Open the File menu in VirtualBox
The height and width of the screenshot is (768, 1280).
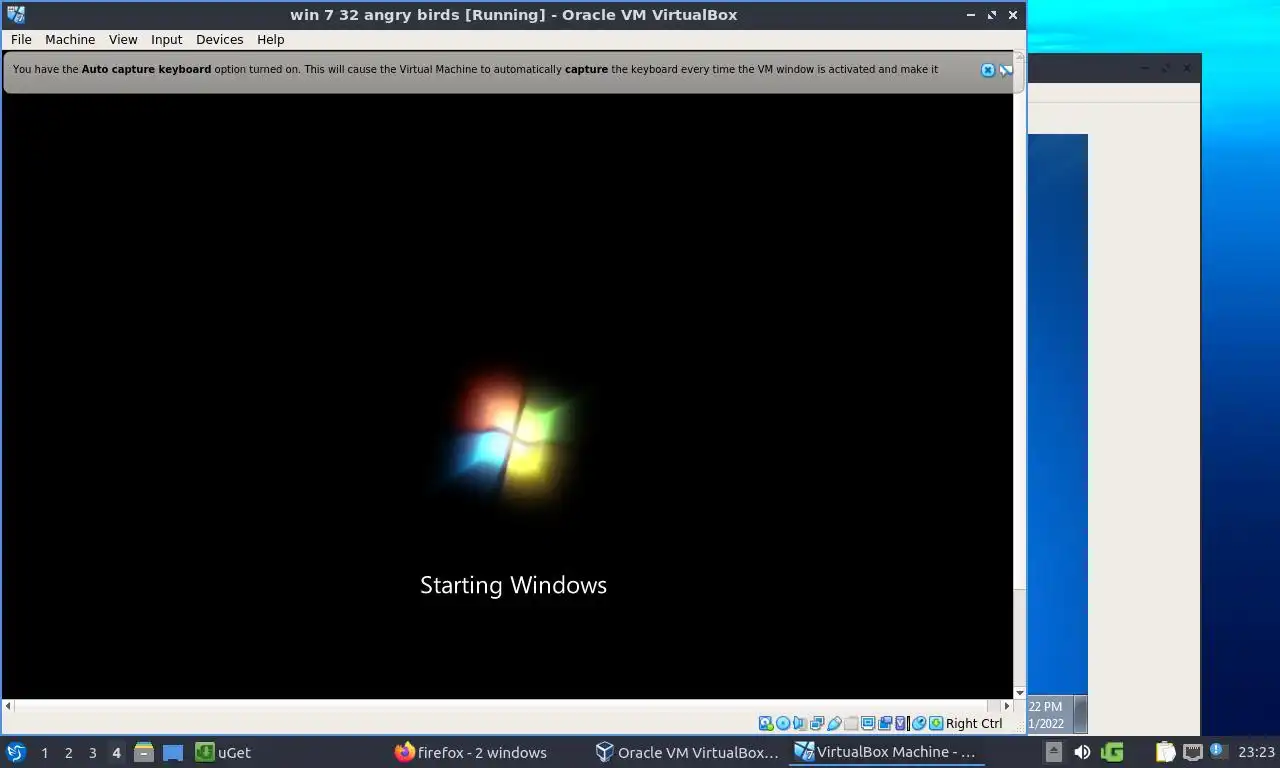point(21,40)
